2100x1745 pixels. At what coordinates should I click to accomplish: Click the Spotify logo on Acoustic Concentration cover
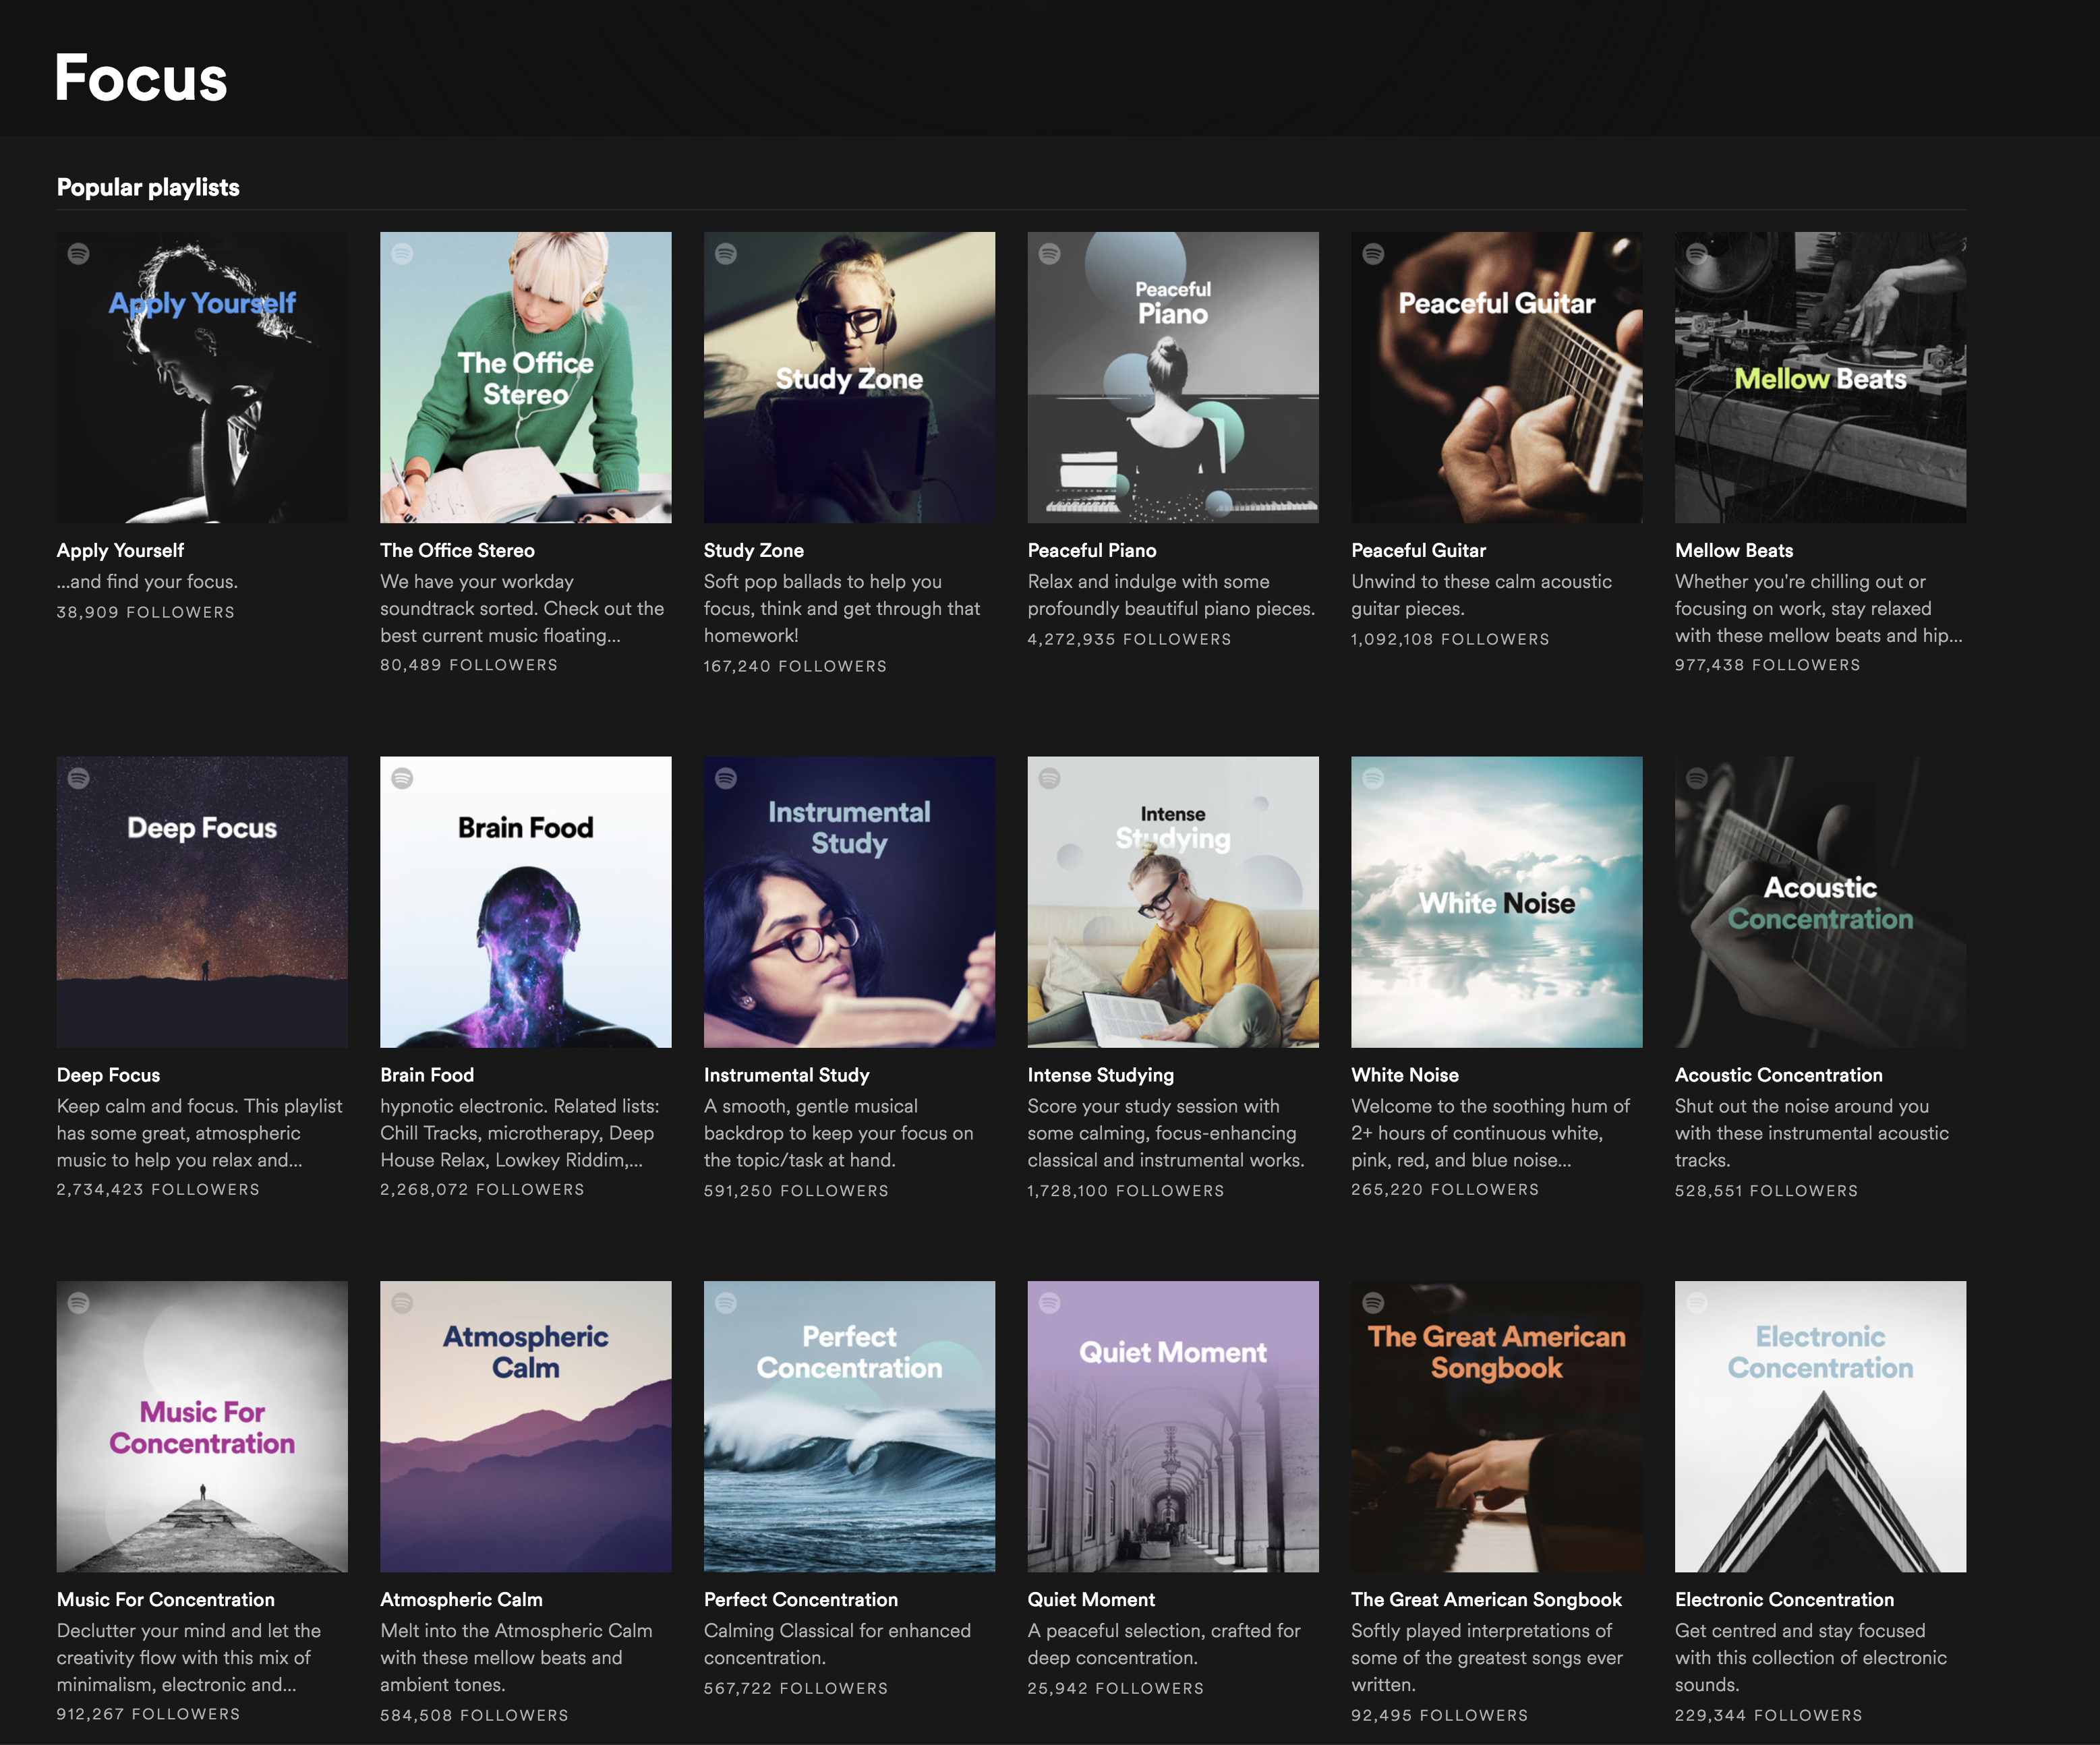1697,778
